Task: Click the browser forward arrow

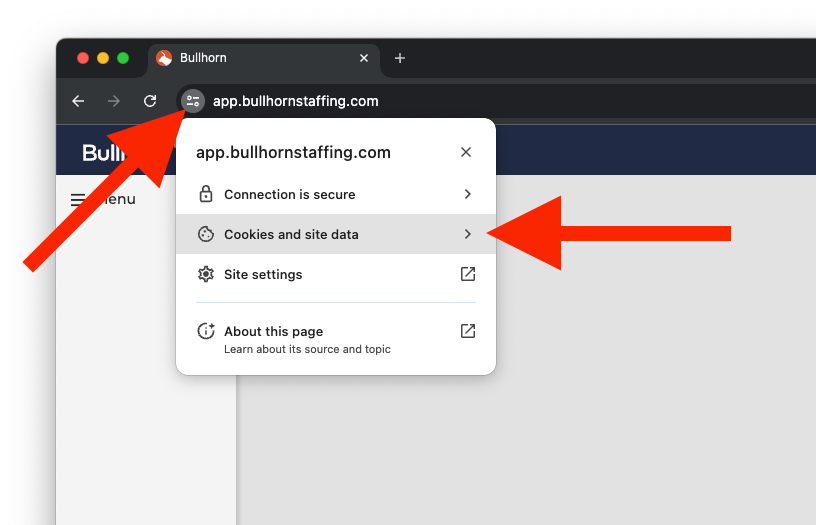Action: 113,101
